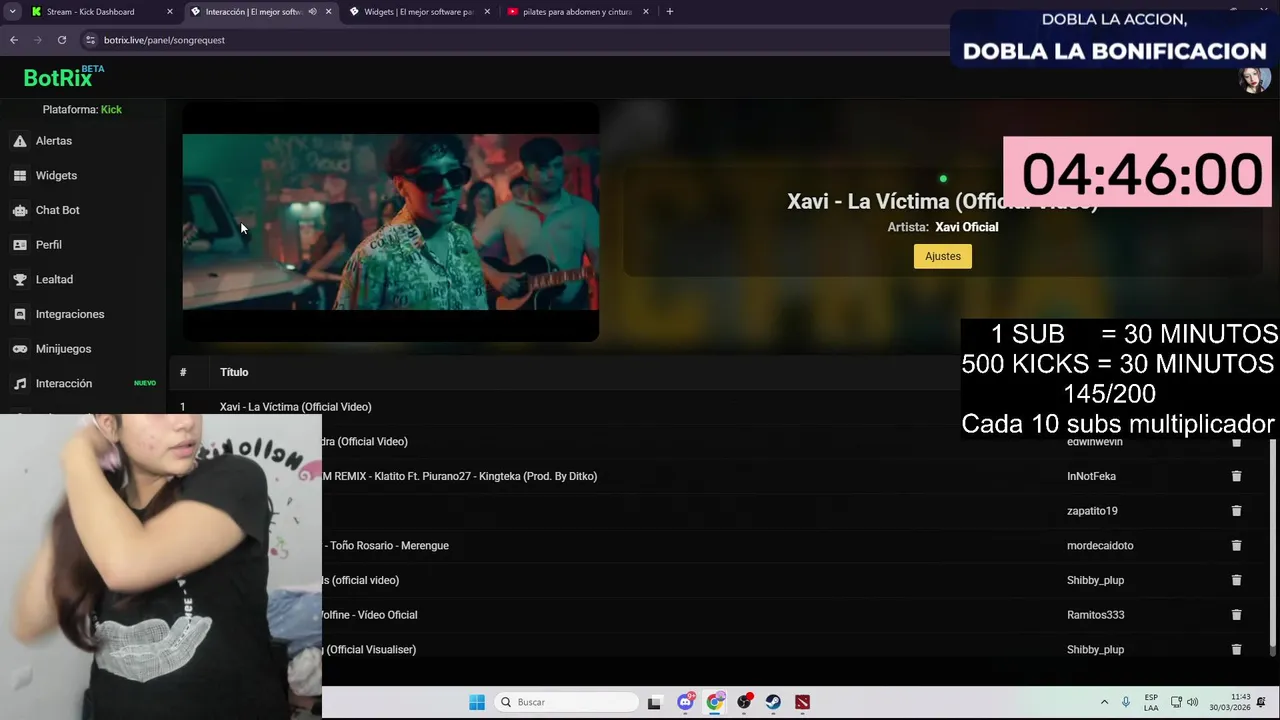1280x720 pixels.
Task: Open Discord from the taskbar
Action: (x=685, y=702)
